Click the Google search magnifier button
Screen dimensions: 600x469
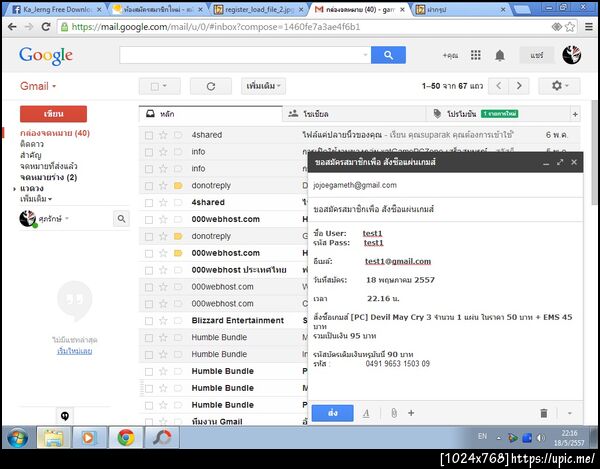(x=388, y=55)
